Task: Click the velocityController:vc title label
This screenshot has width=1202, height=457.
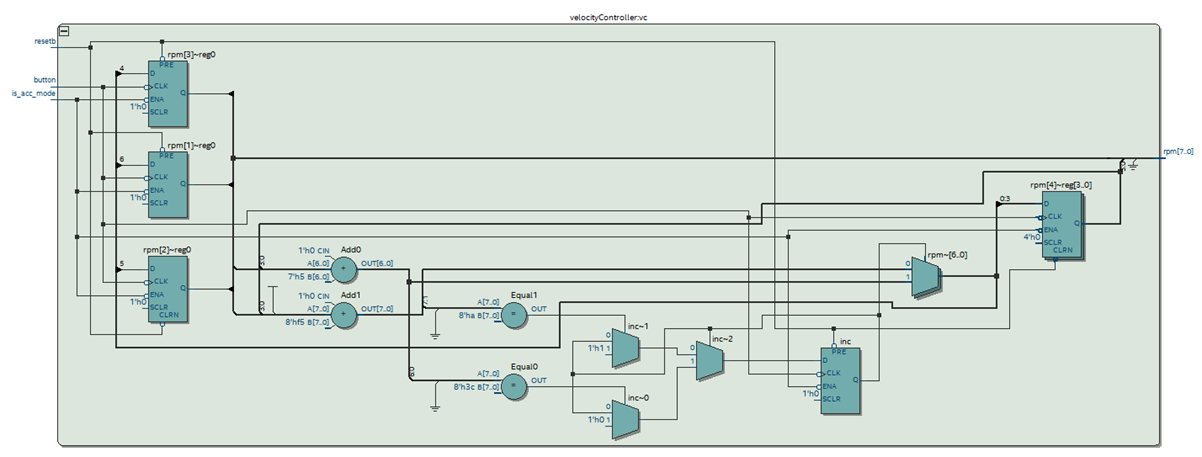Action: 608,18
